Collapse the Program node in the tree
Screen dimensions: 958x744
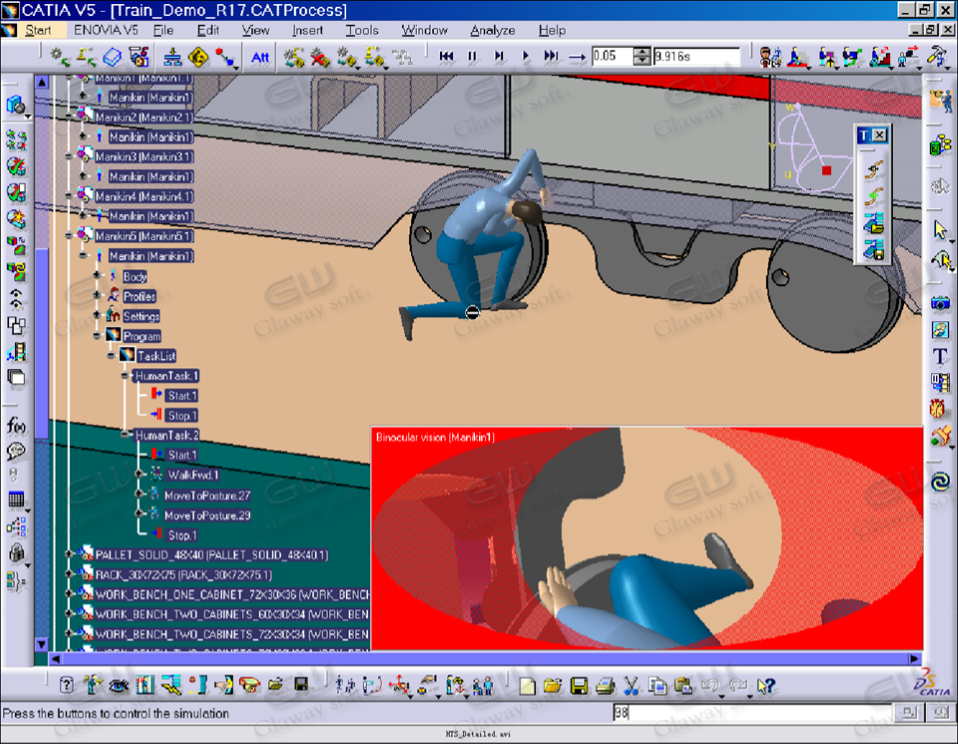(97, 336)
